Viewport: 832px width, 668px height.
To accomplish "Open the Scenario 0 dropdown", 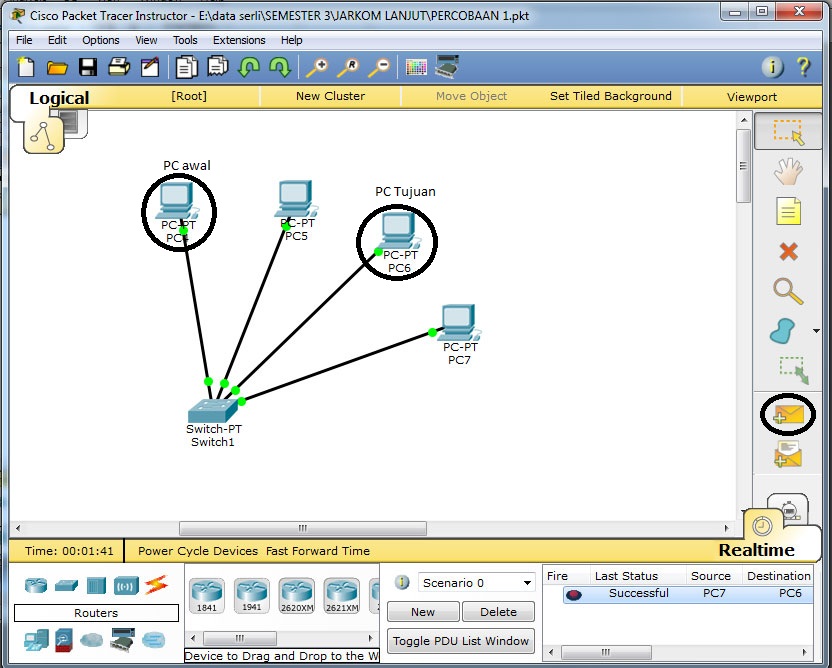I will click(x=476, y=583).
